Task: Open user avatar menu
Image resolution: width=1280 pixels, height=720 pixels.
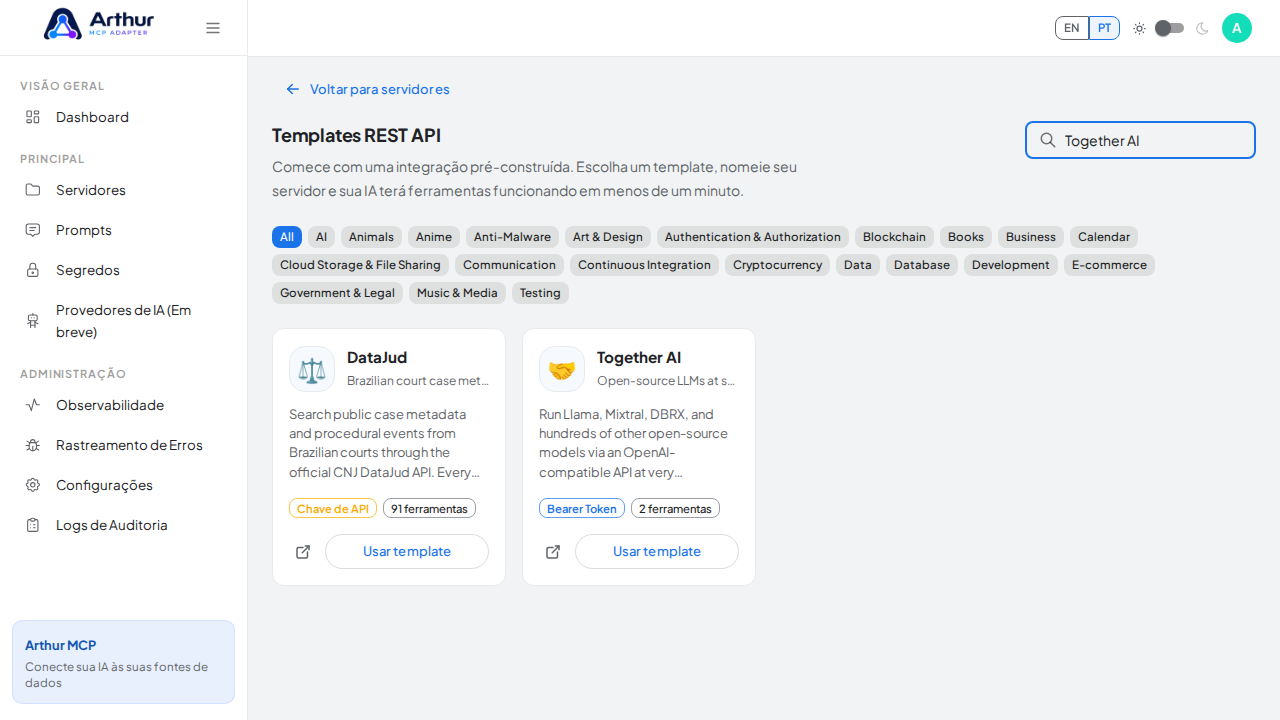Action: coord(1237,28)
